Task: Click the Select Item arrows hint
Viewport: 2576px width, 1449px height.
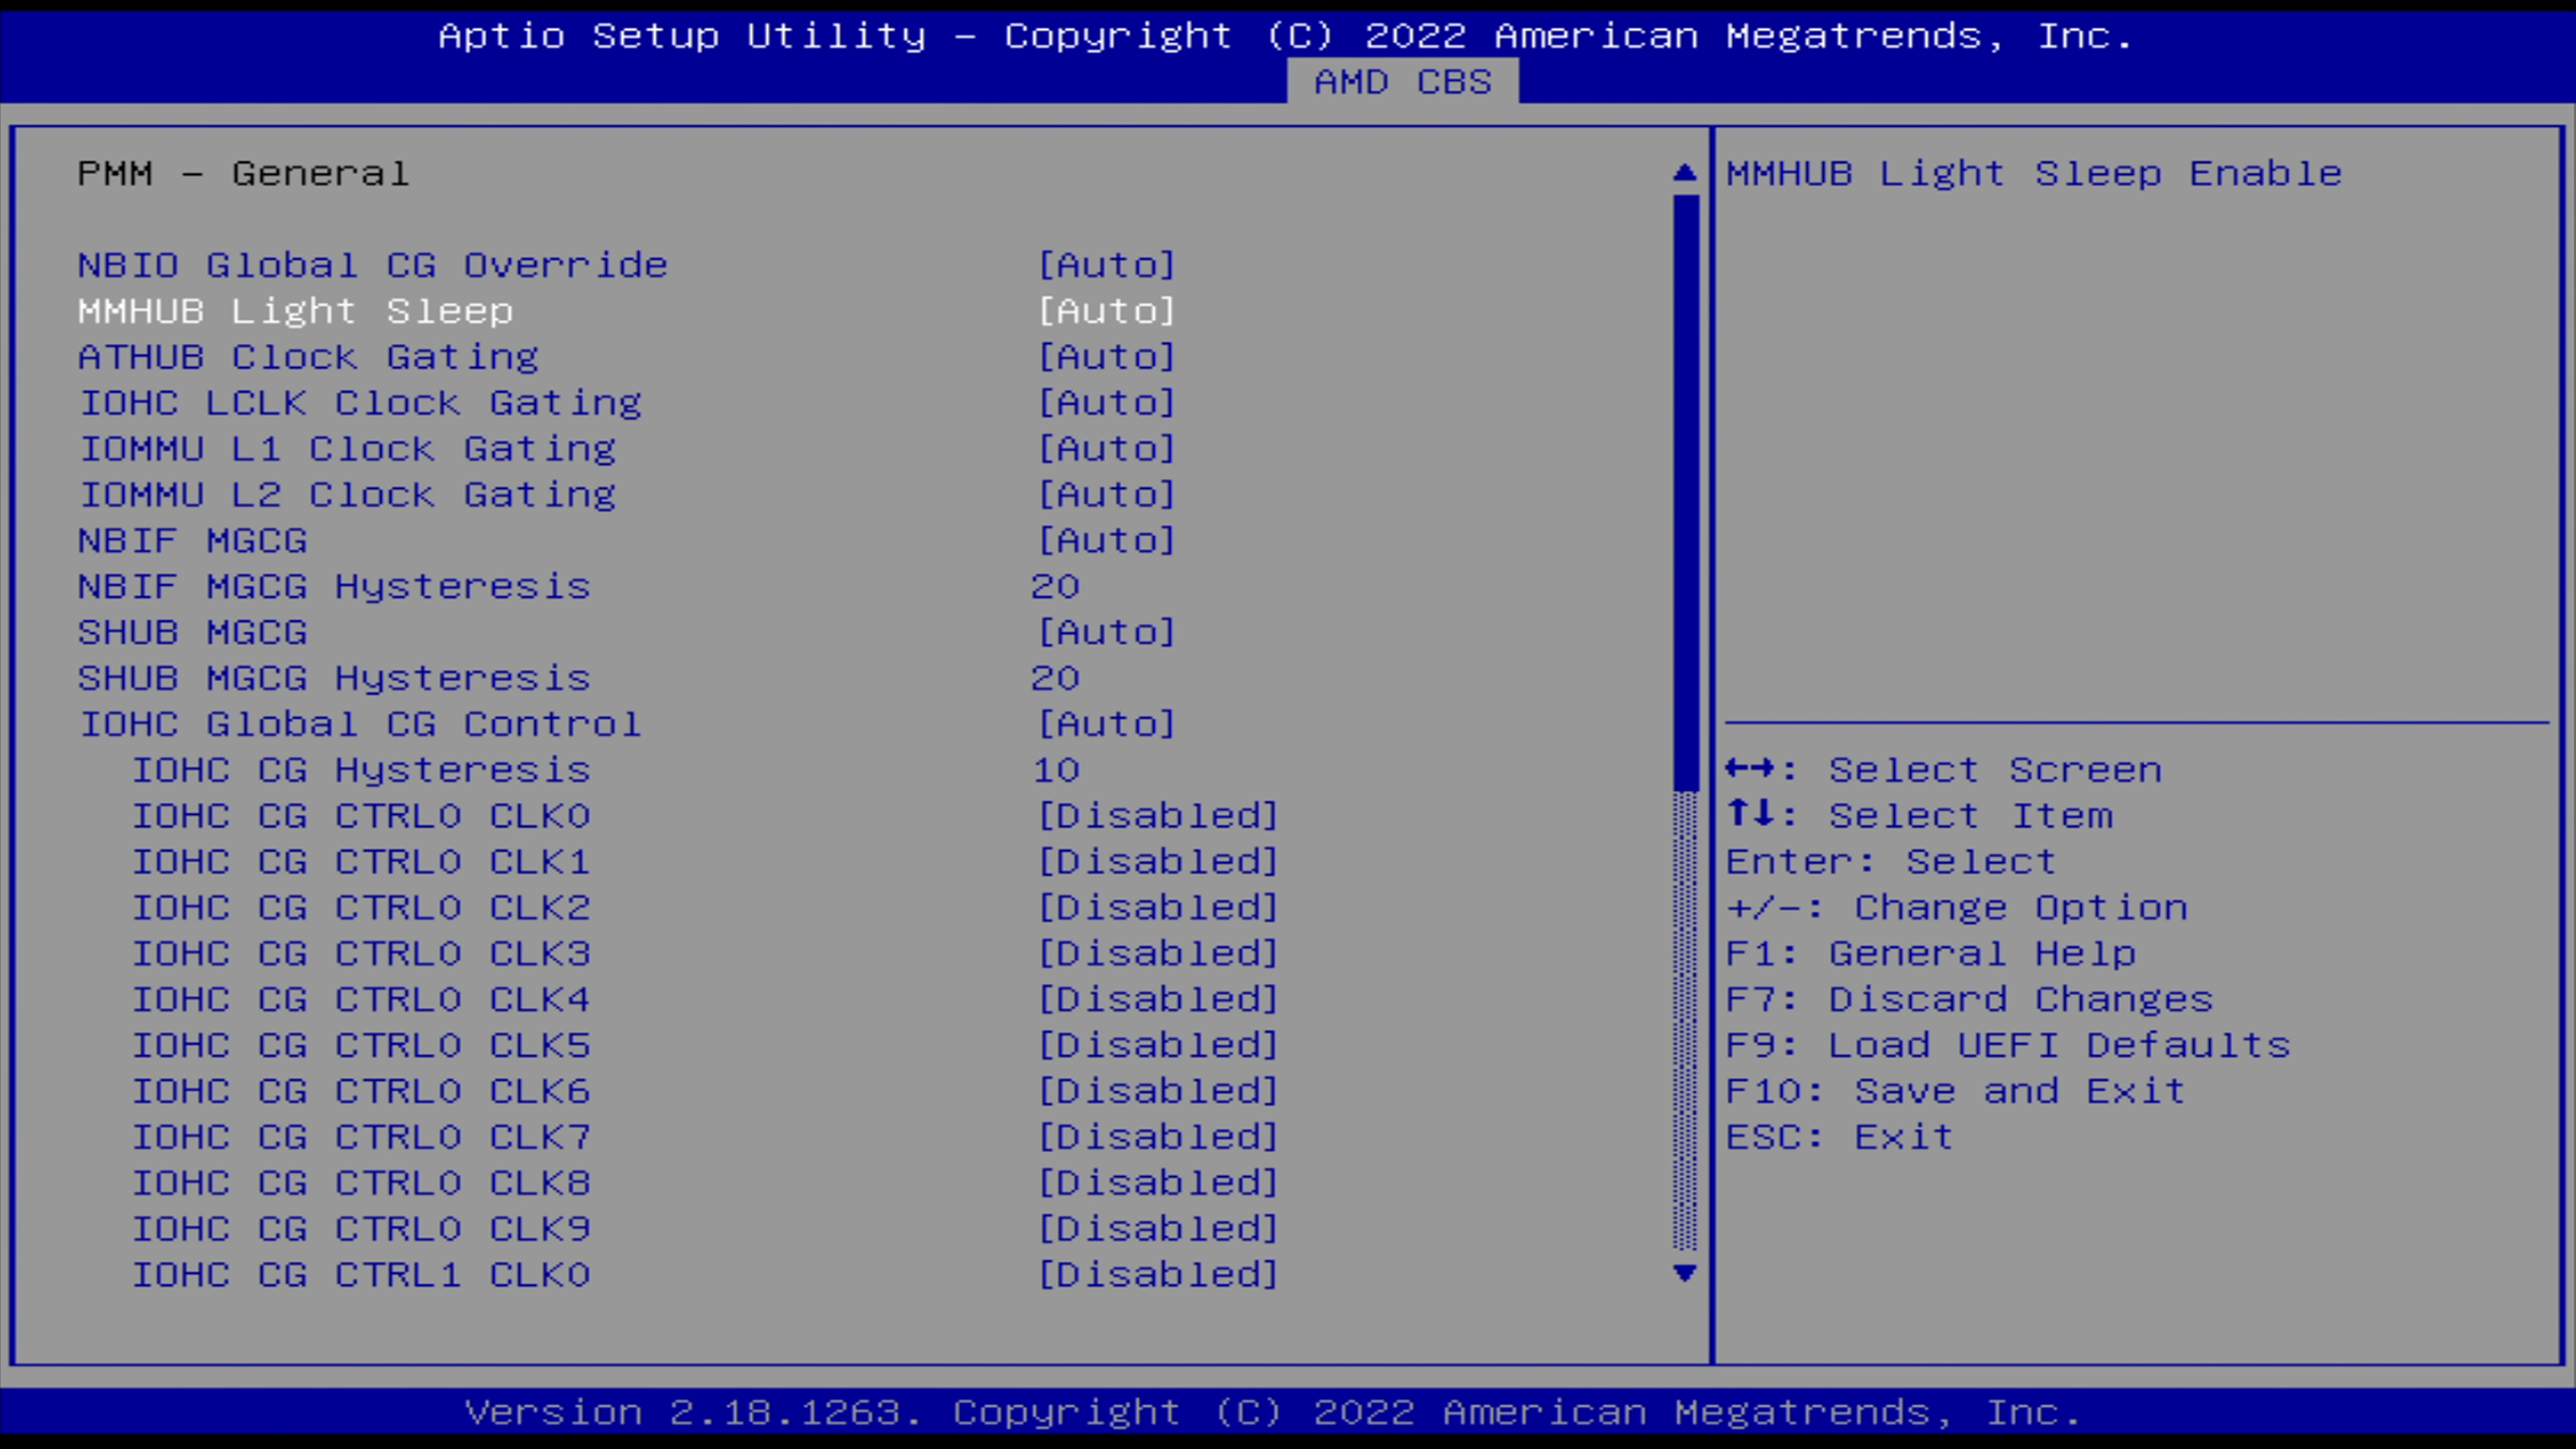Action: tap(1920, 816)
